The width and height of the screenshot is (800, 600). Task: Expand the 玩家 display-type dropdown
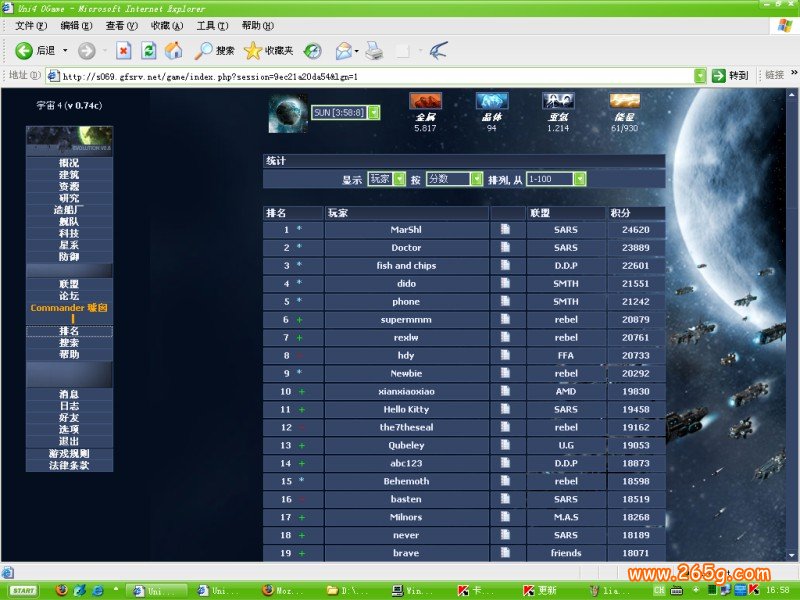386,179
